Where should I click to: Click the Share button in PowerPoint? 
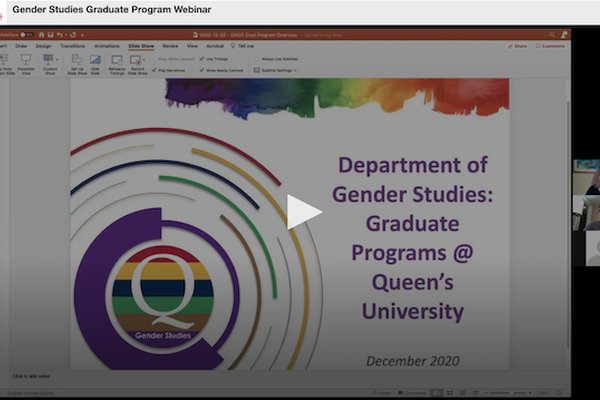(x=517, y=46)
